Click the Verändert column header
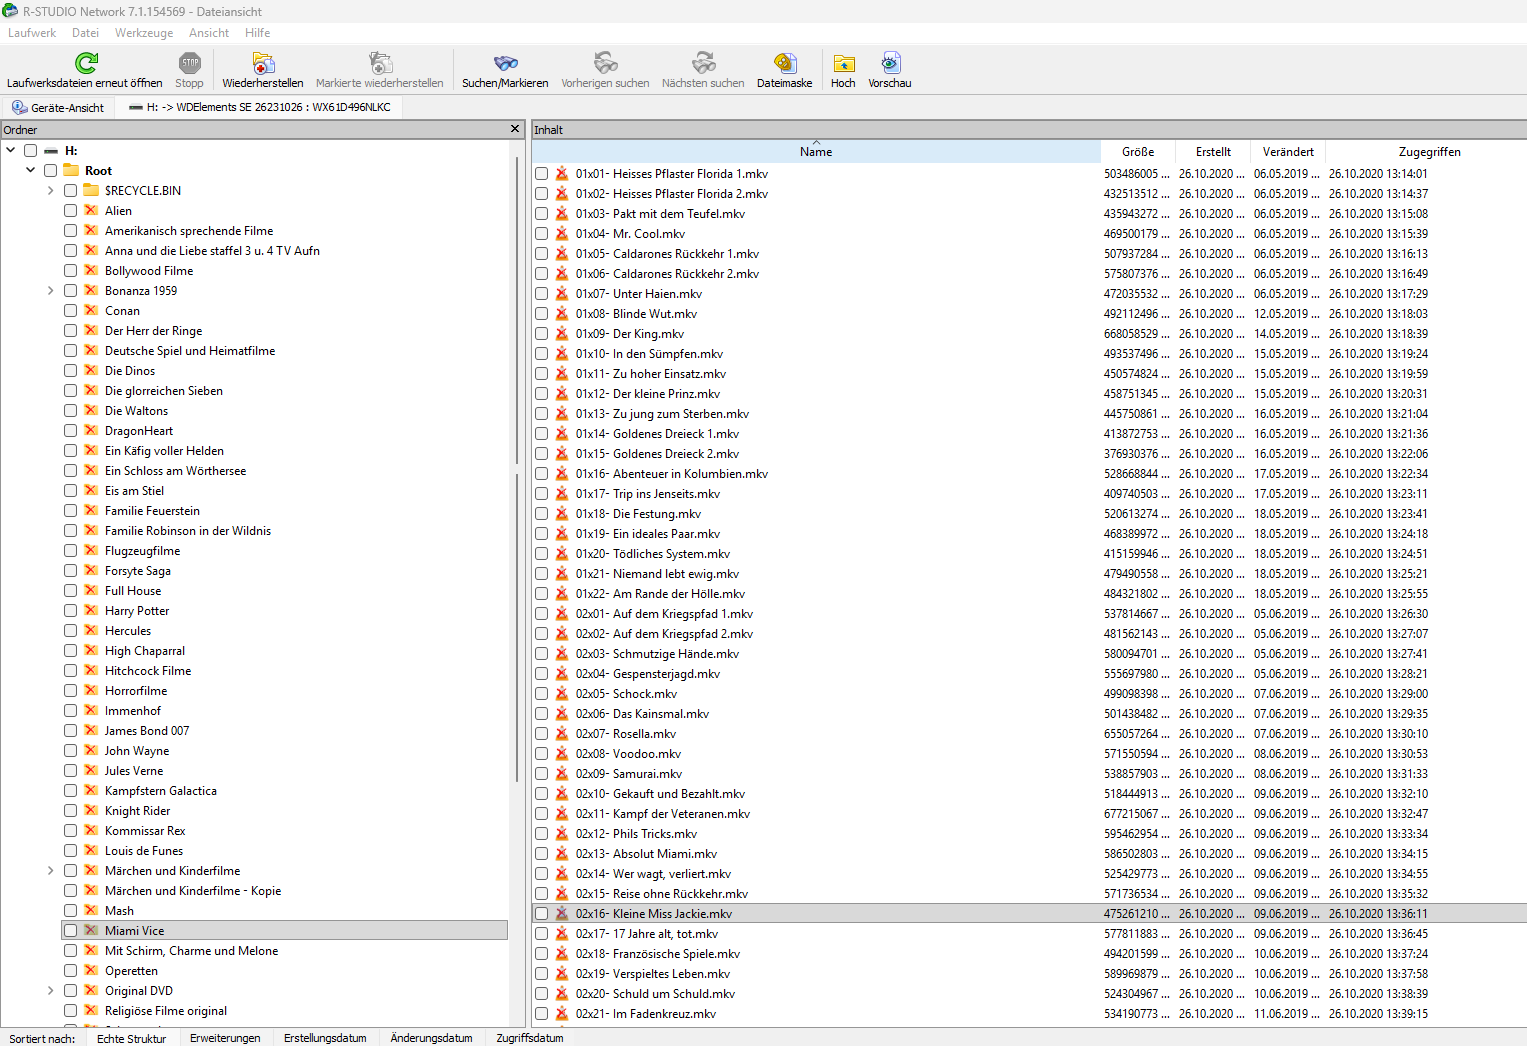This screenshot has width=1527, height=1046. click(x=1288, y=152)
